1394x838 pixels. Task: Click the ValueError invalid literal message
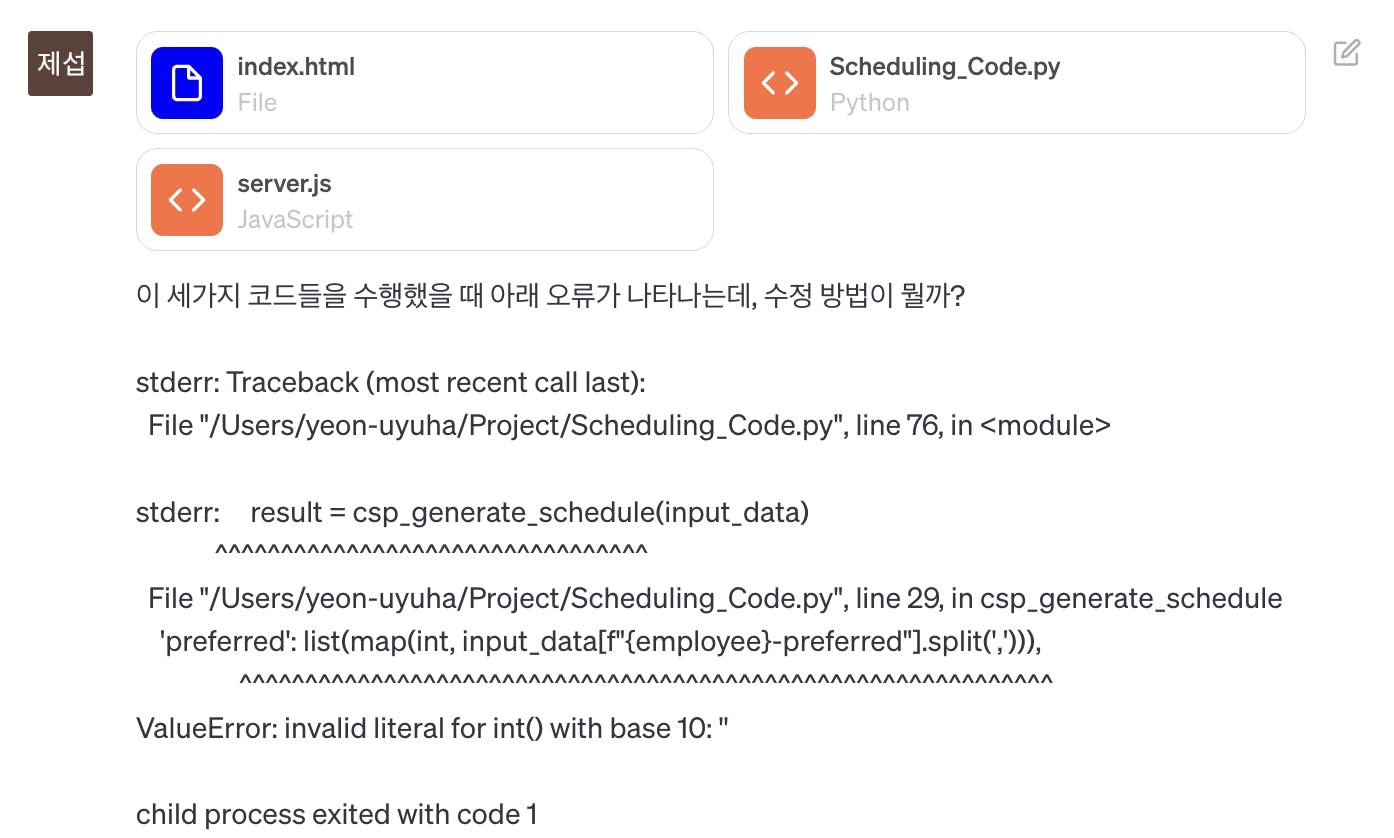(432, 728)
